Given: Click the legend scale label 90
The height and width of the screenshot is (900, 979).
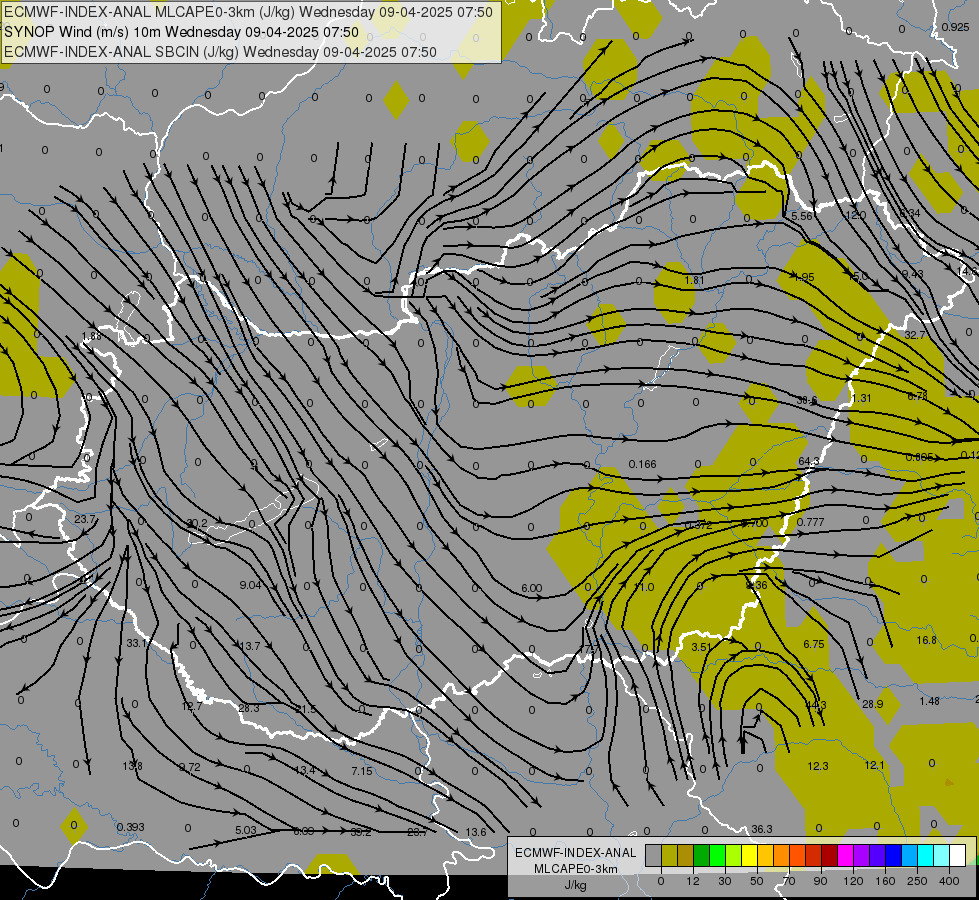Looking at the screenshot, I should pos(820,881).
